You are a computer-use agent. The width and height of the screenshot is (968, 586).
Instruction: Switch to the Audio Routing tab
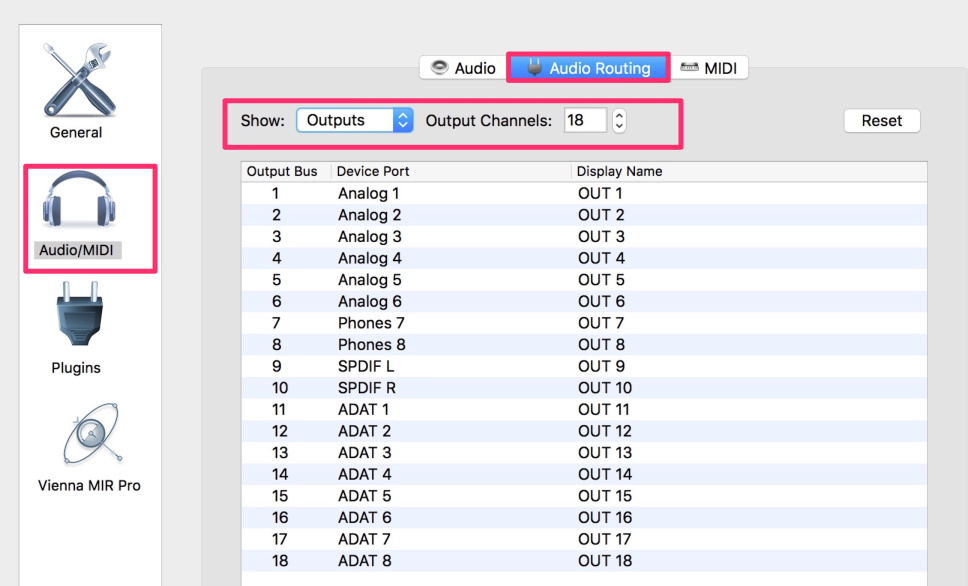588,68
